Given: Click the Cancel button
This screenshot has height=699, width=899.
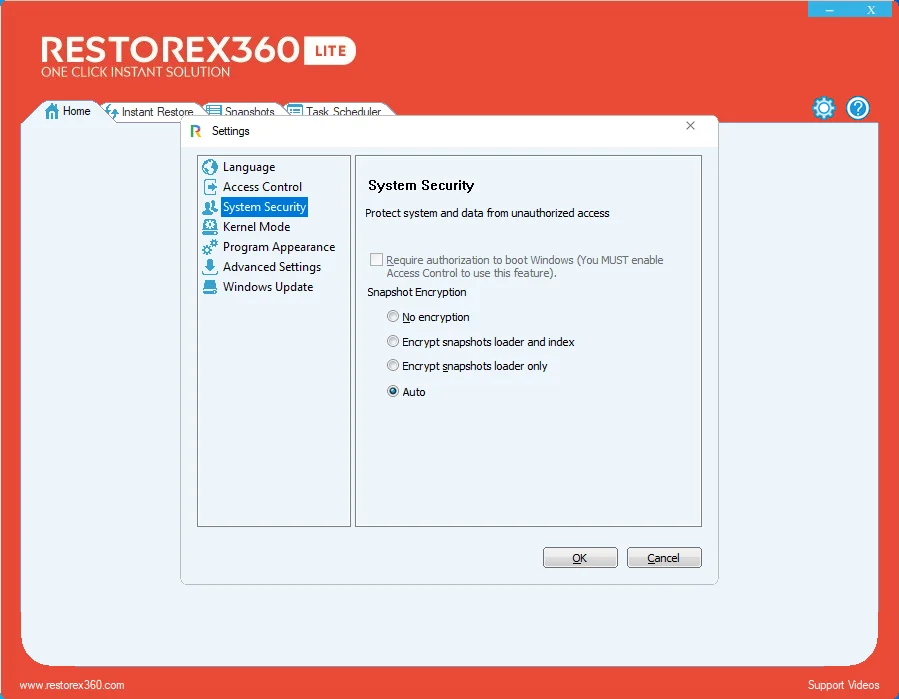Looking at the screenshot, I should 664,557.
